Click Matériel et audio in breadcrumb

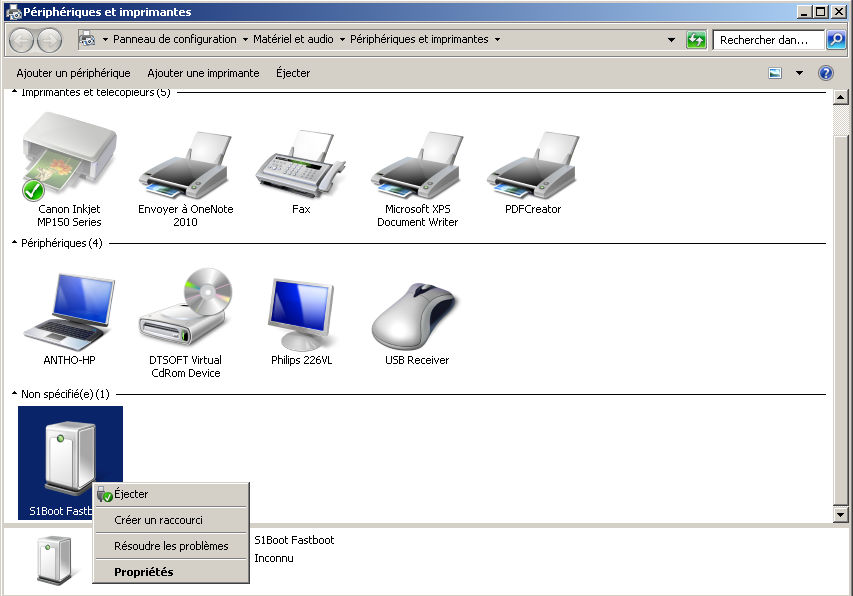point(293,39)
